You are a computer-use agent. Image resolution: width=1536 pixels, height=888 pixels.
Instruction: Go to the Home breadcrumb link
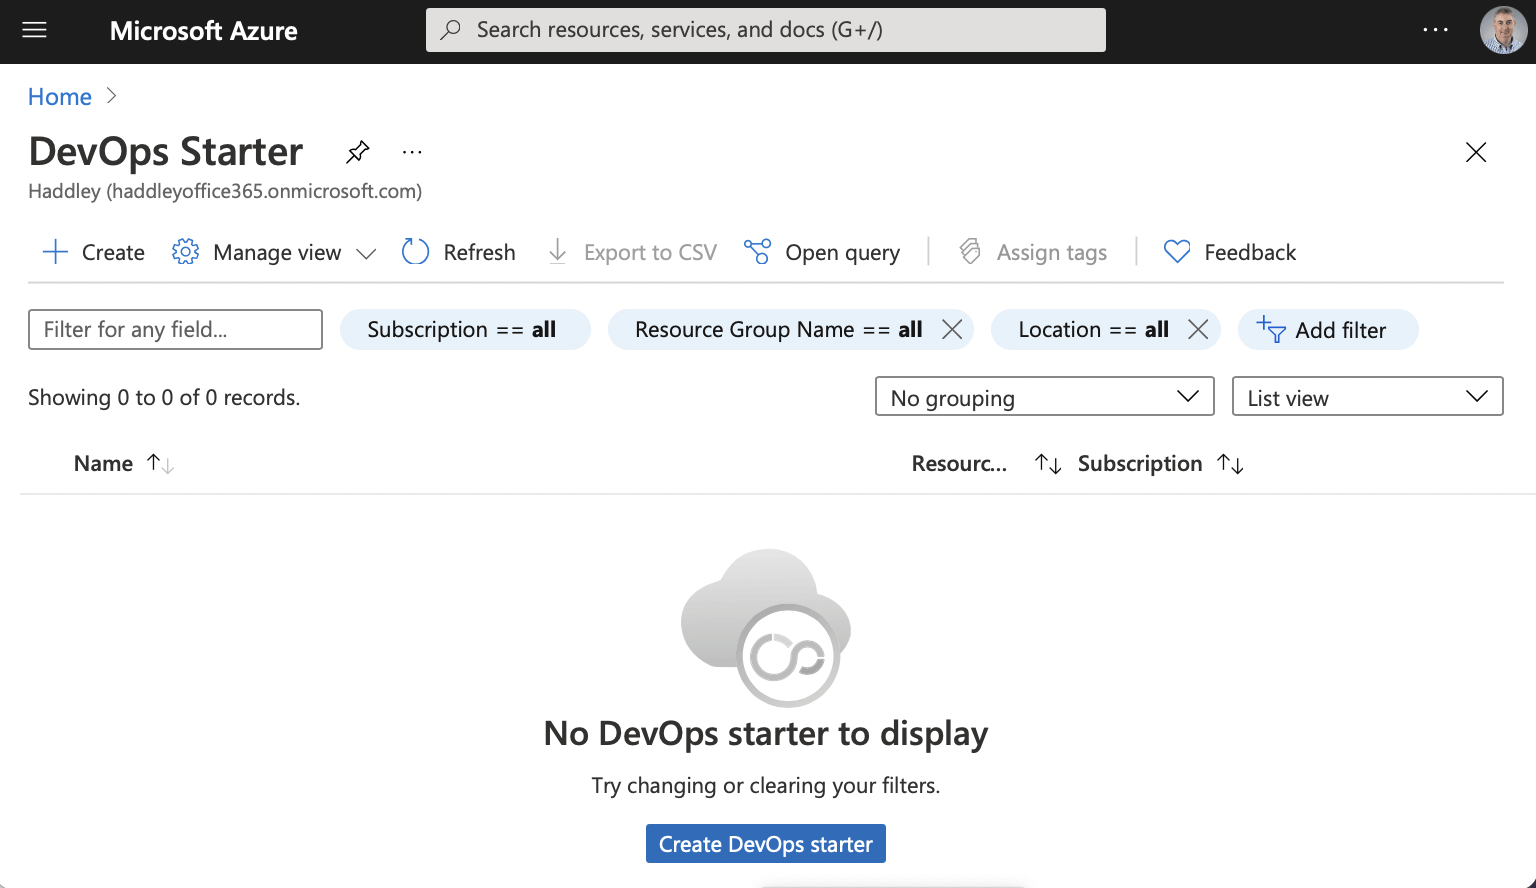60,97
